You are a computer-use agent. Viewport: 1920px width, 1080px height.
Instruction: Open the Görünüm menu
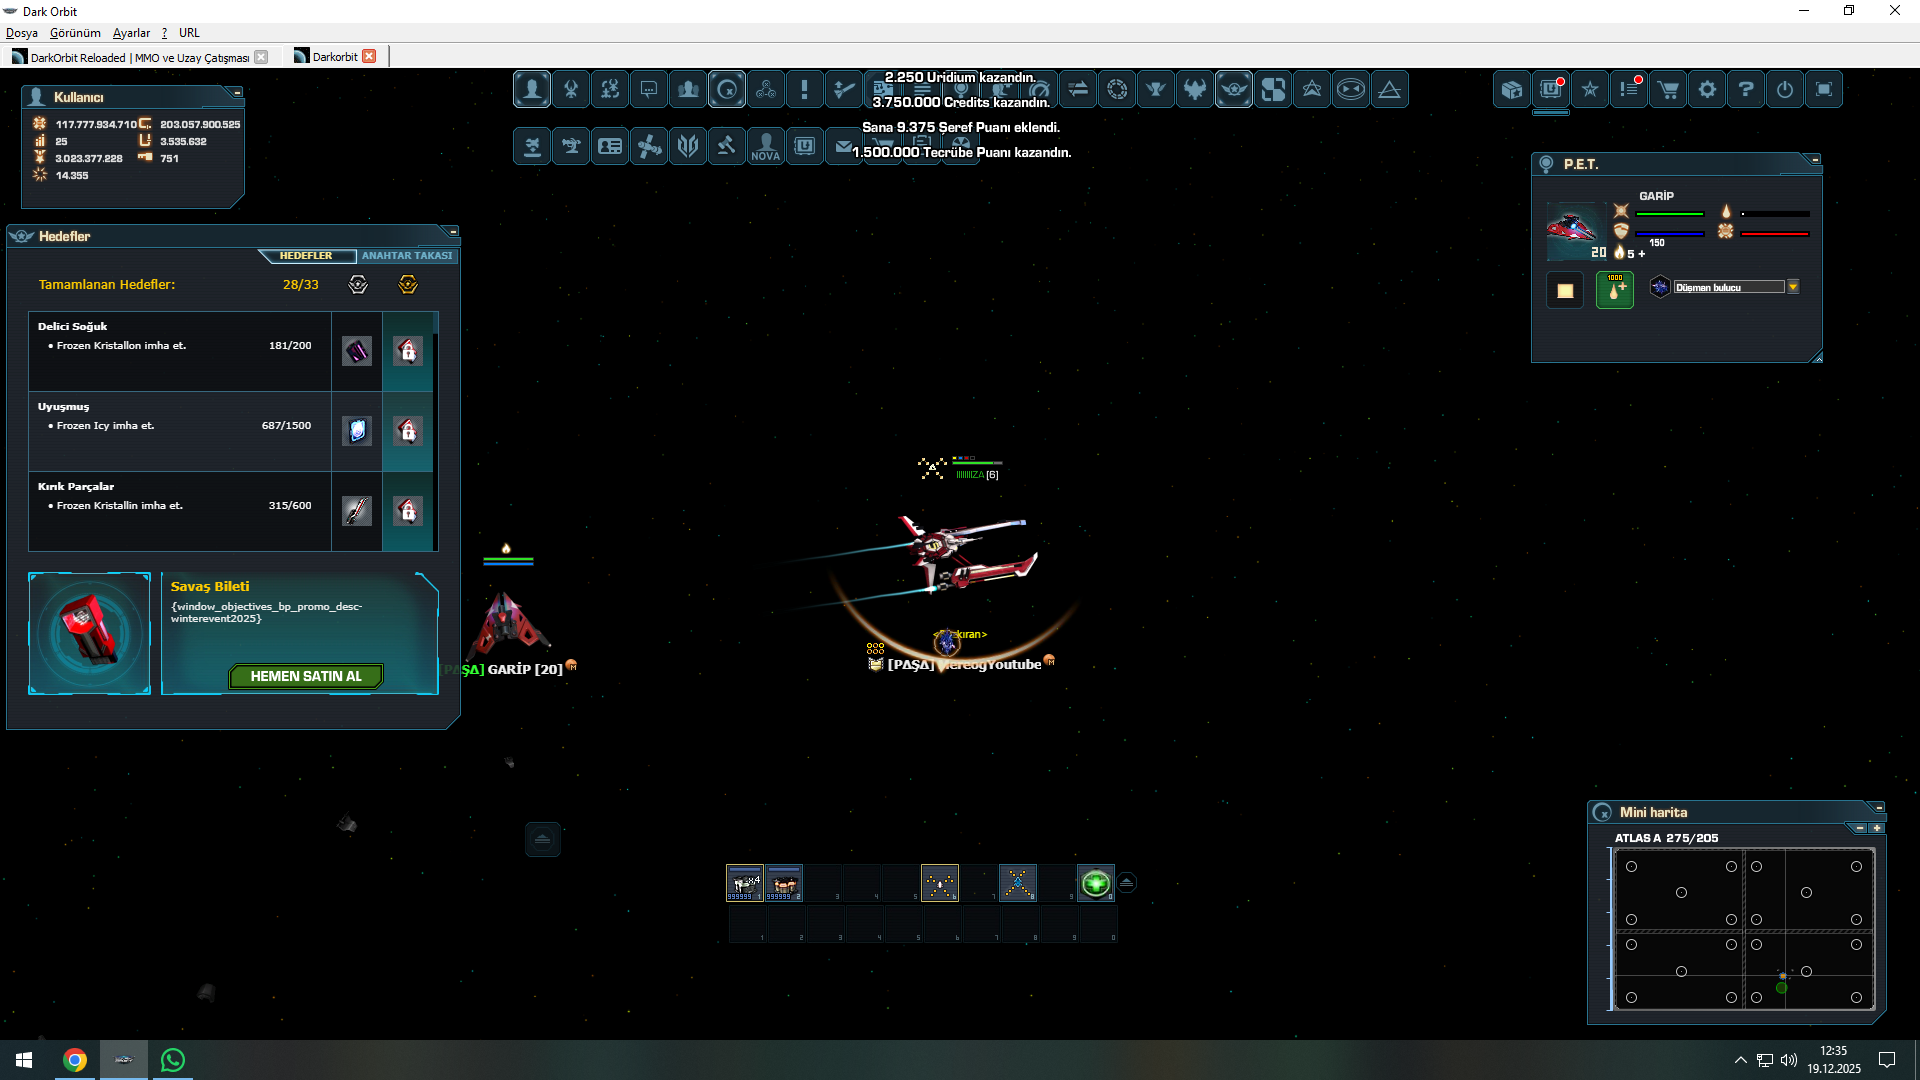pyautogui.click(x=75, y=33)
